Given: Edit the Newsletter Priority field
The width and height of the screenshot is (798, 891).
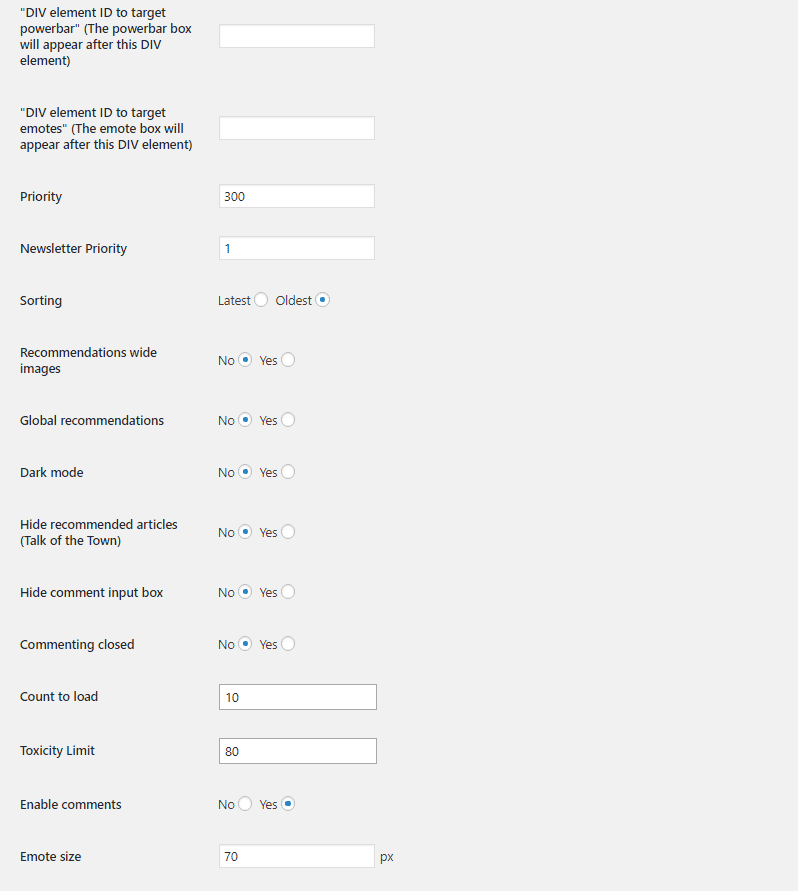Looking at the screenshot, I should coord(296,248).
